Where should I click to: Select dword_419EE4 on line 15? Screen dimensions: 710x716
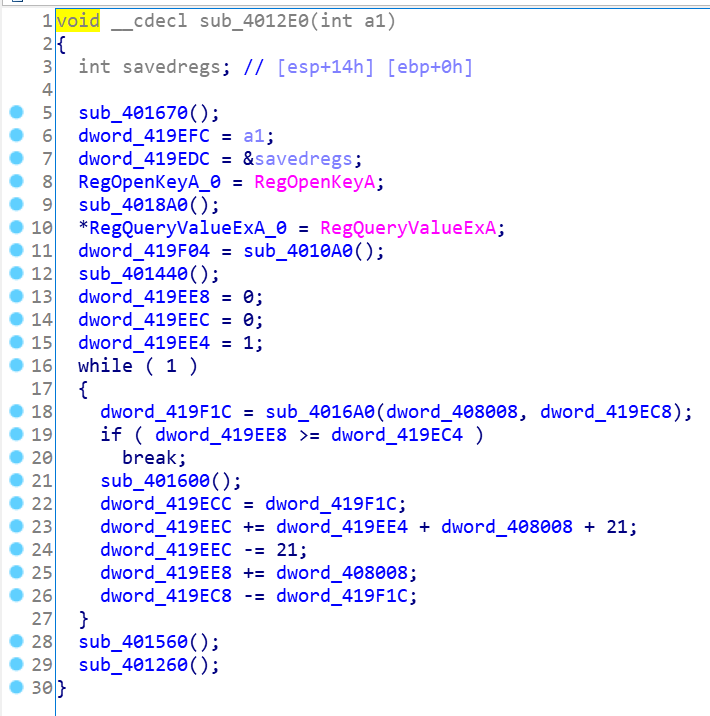pyautogui.click(x=144, y=343)
